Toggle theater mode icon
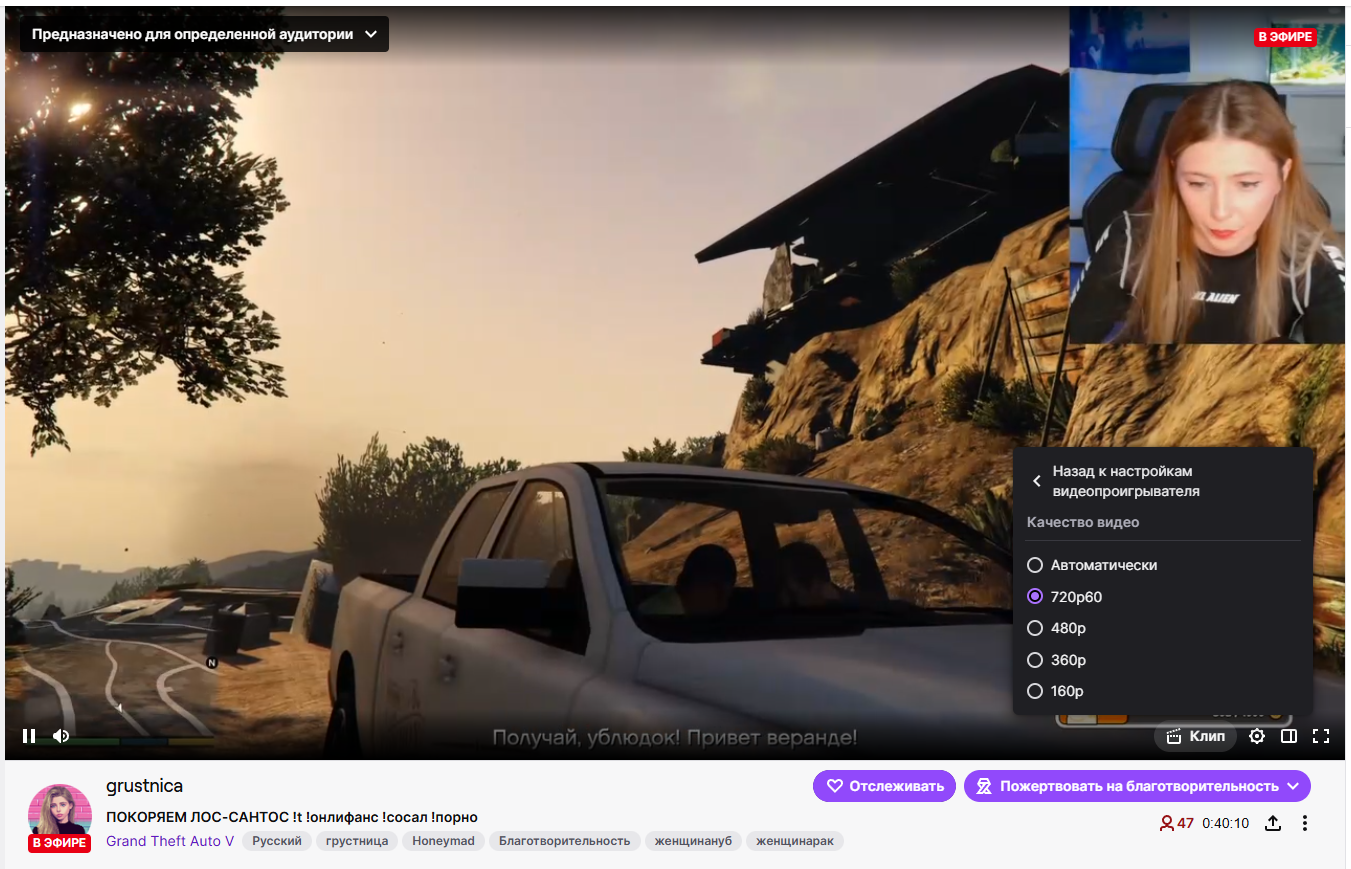This screenshot has width=1351, height=869. click(1289, 736)
